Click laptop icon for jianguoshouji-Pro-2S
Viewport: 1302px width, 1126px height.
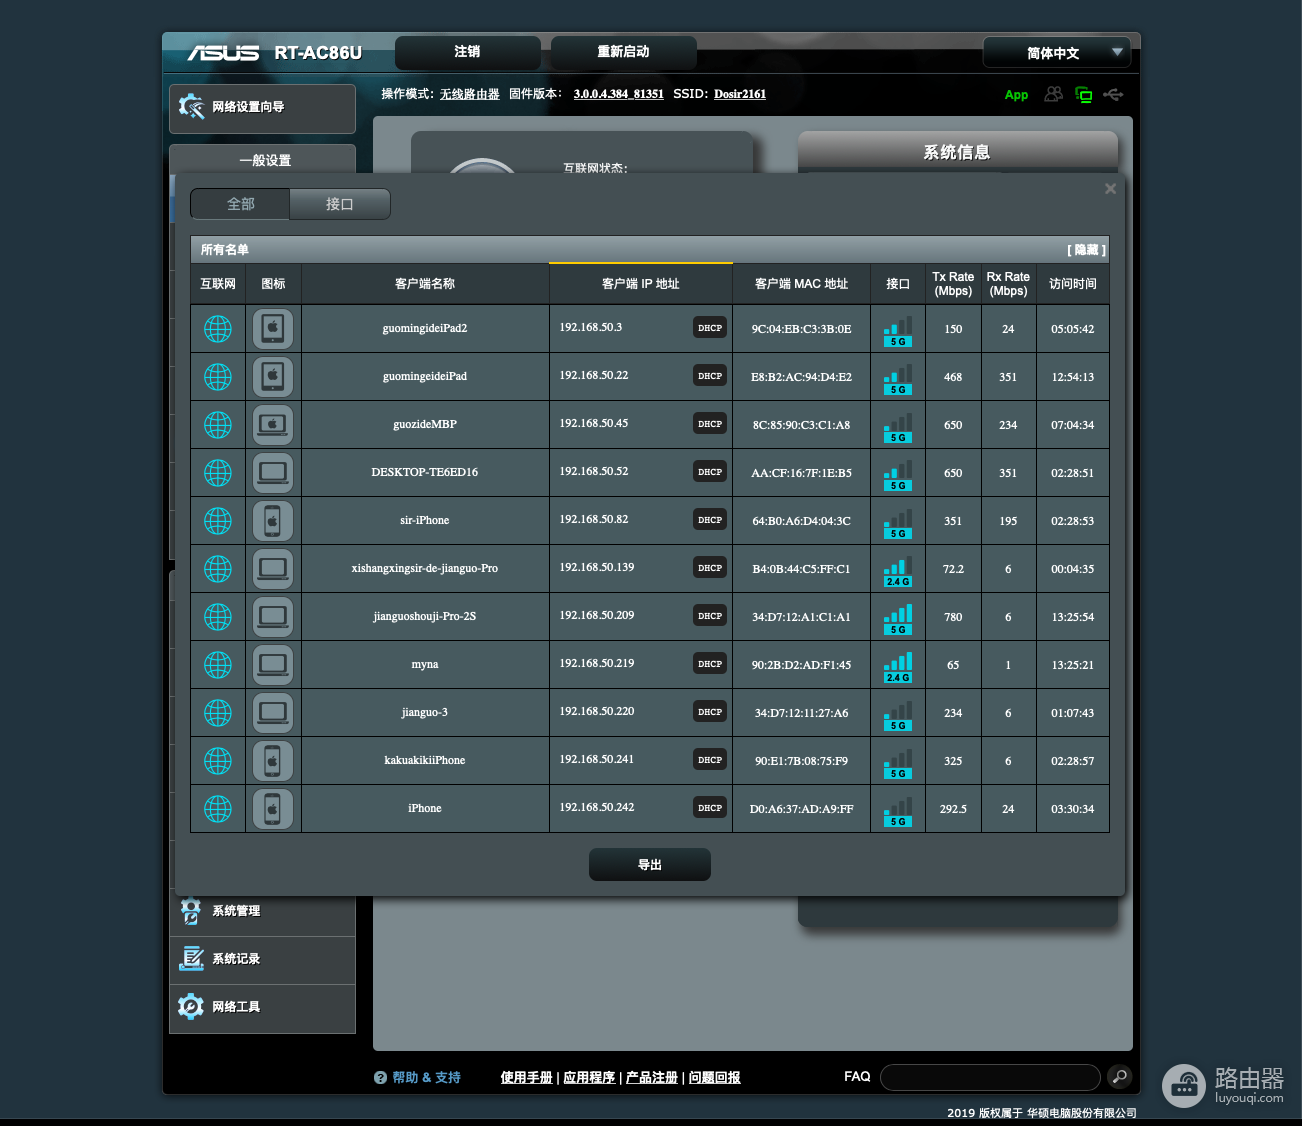273,616
